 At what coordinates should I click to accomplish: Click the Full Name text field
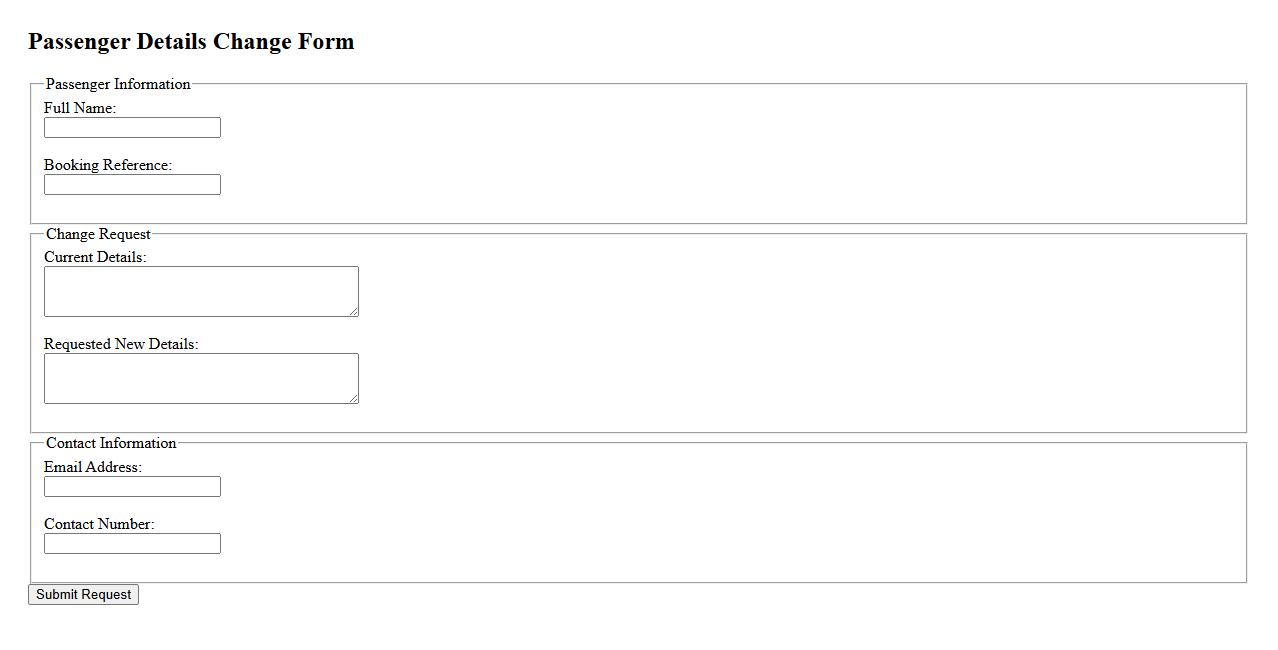(x=132, y=128)
